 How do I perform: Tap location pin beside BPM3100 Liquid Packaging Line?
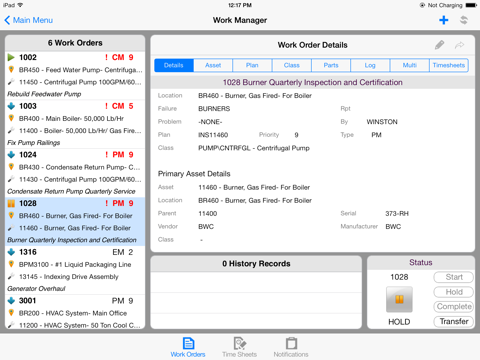click(x=11, y=264)
